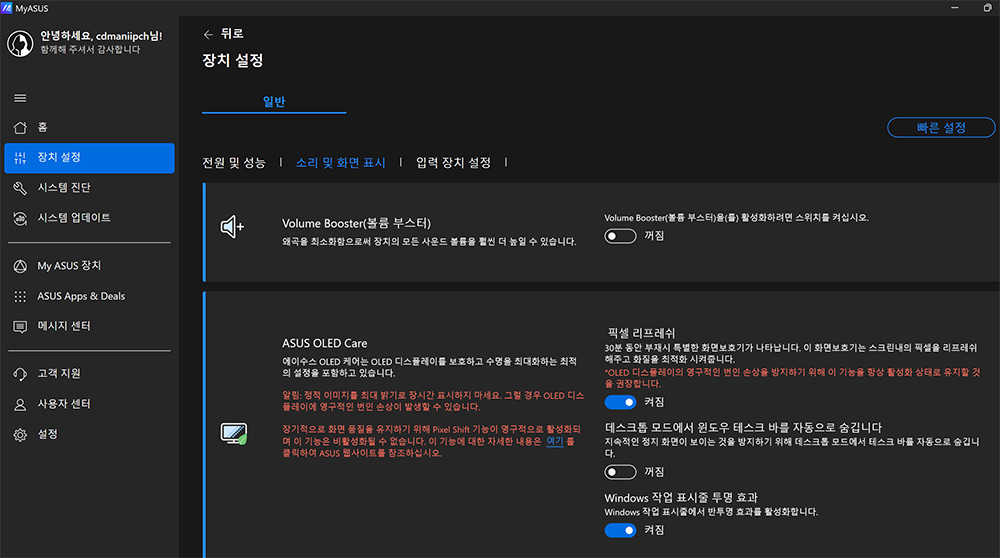Go to 홈 in sidebar
Screen dimensions: 1000x558
89,128
